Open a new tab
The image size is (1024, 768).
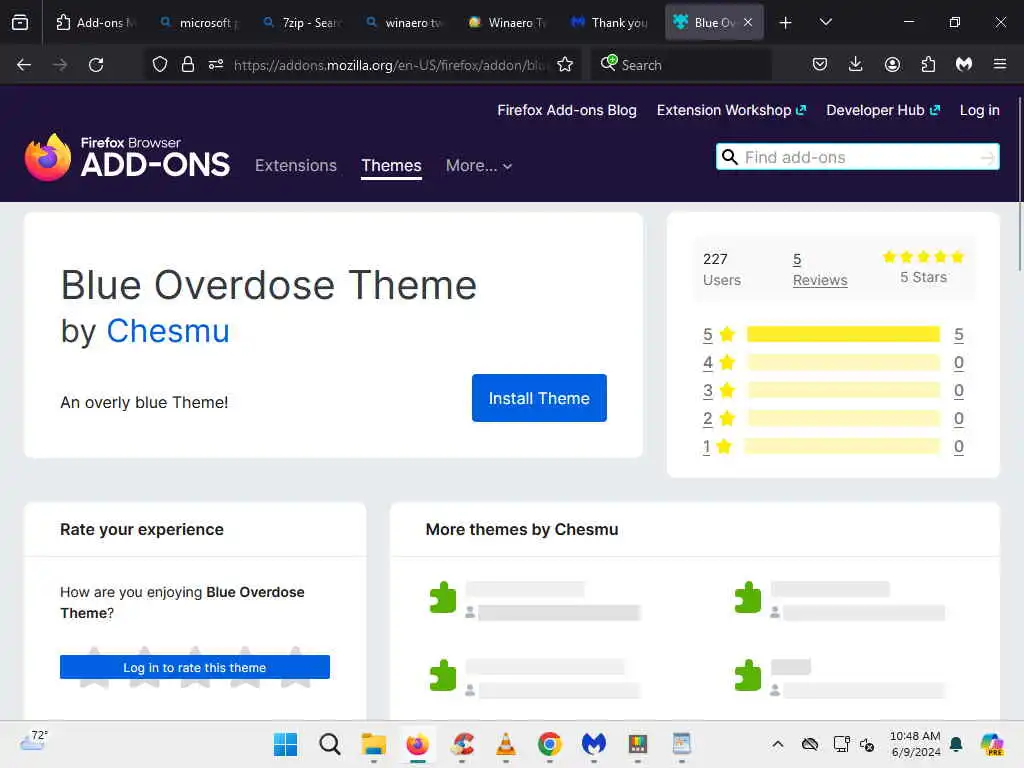786,23
